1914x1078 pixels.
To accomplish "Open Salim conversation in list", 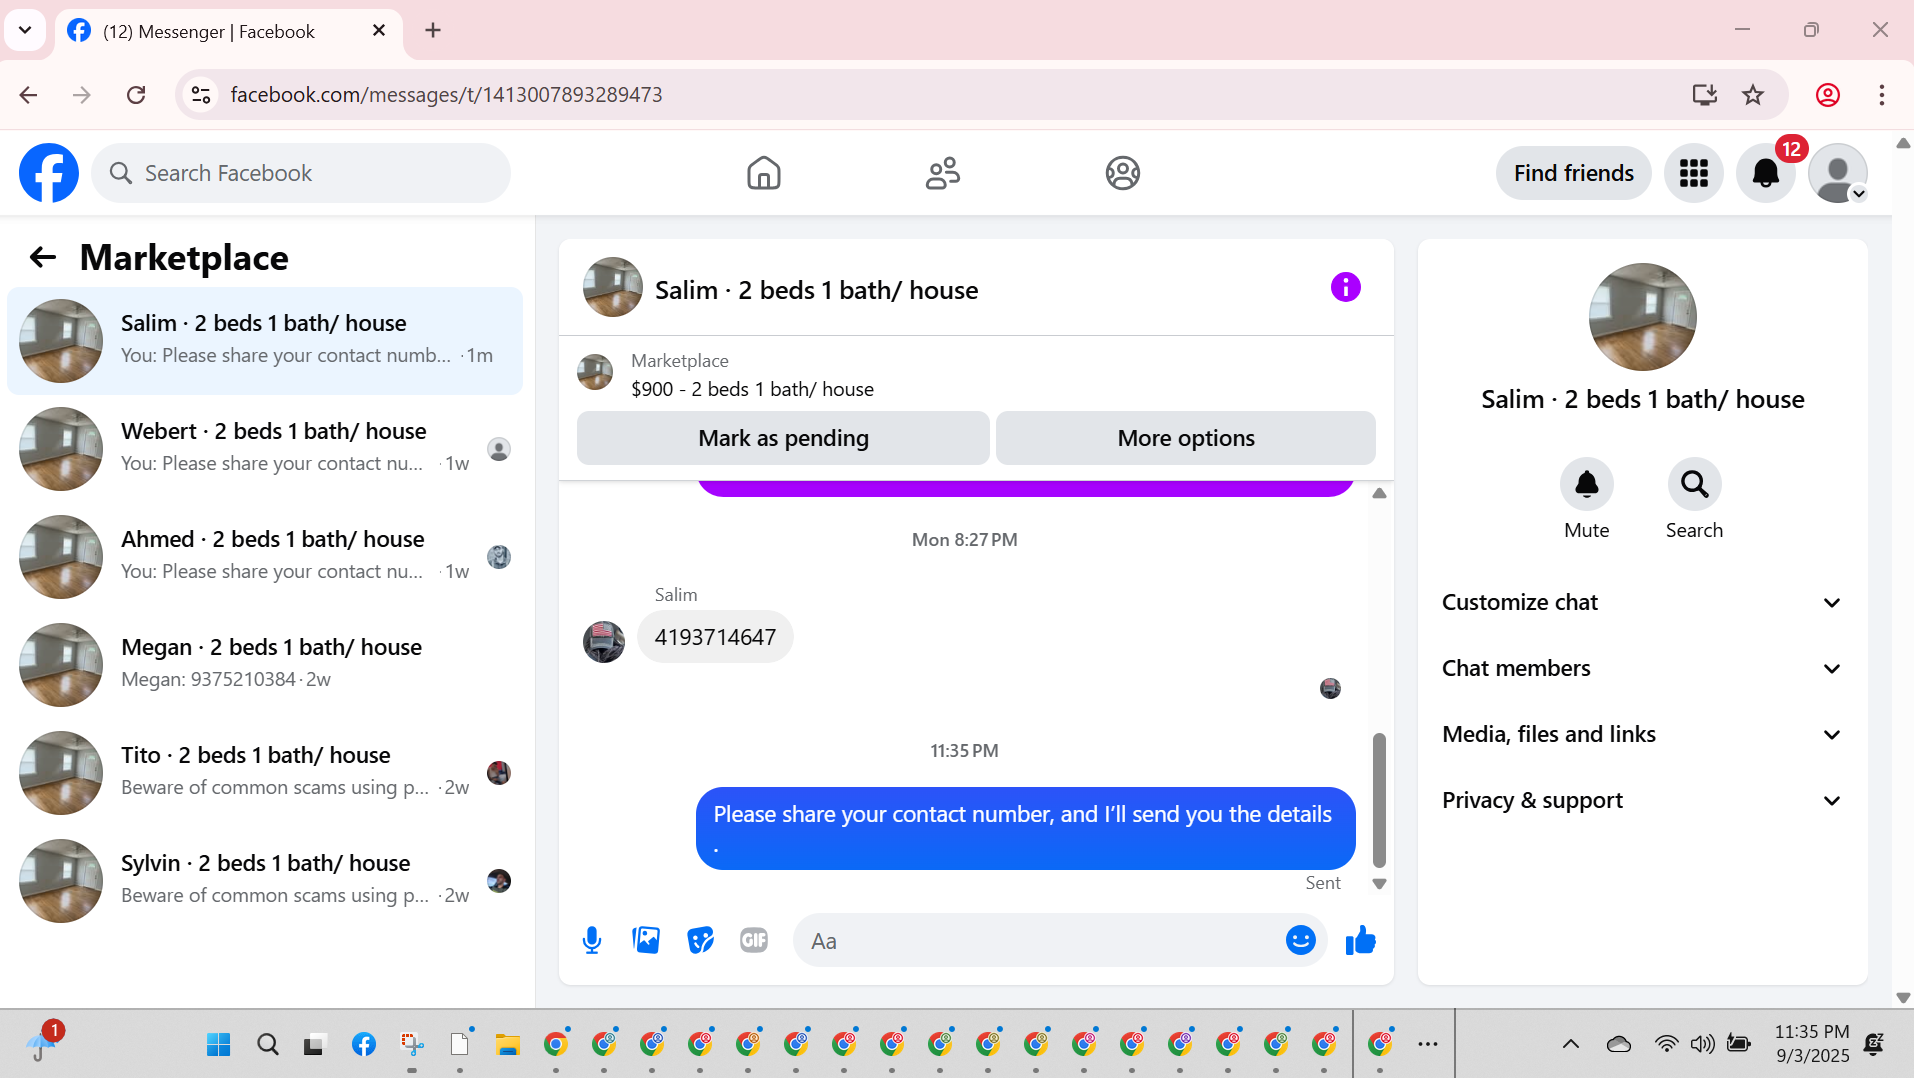I will pyautogui.click(x=265, y=340).
